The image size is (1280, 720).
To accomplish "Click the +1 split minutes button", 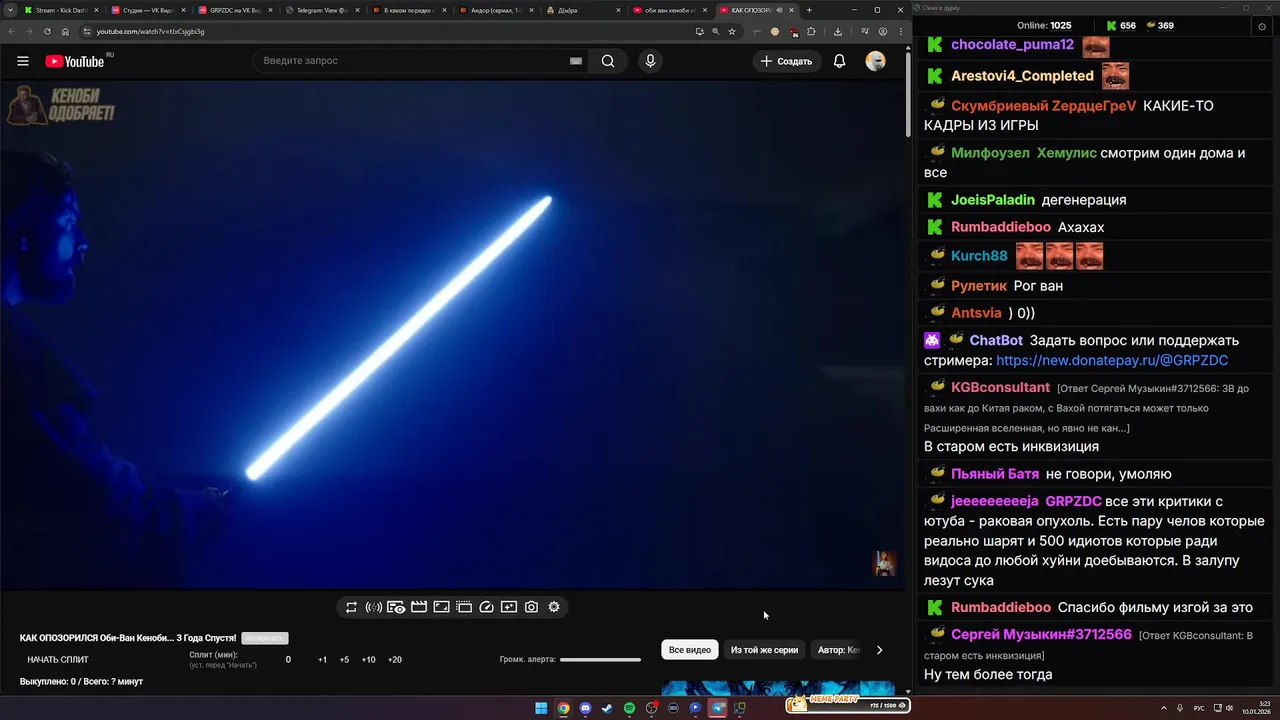I will coord(322,660).
